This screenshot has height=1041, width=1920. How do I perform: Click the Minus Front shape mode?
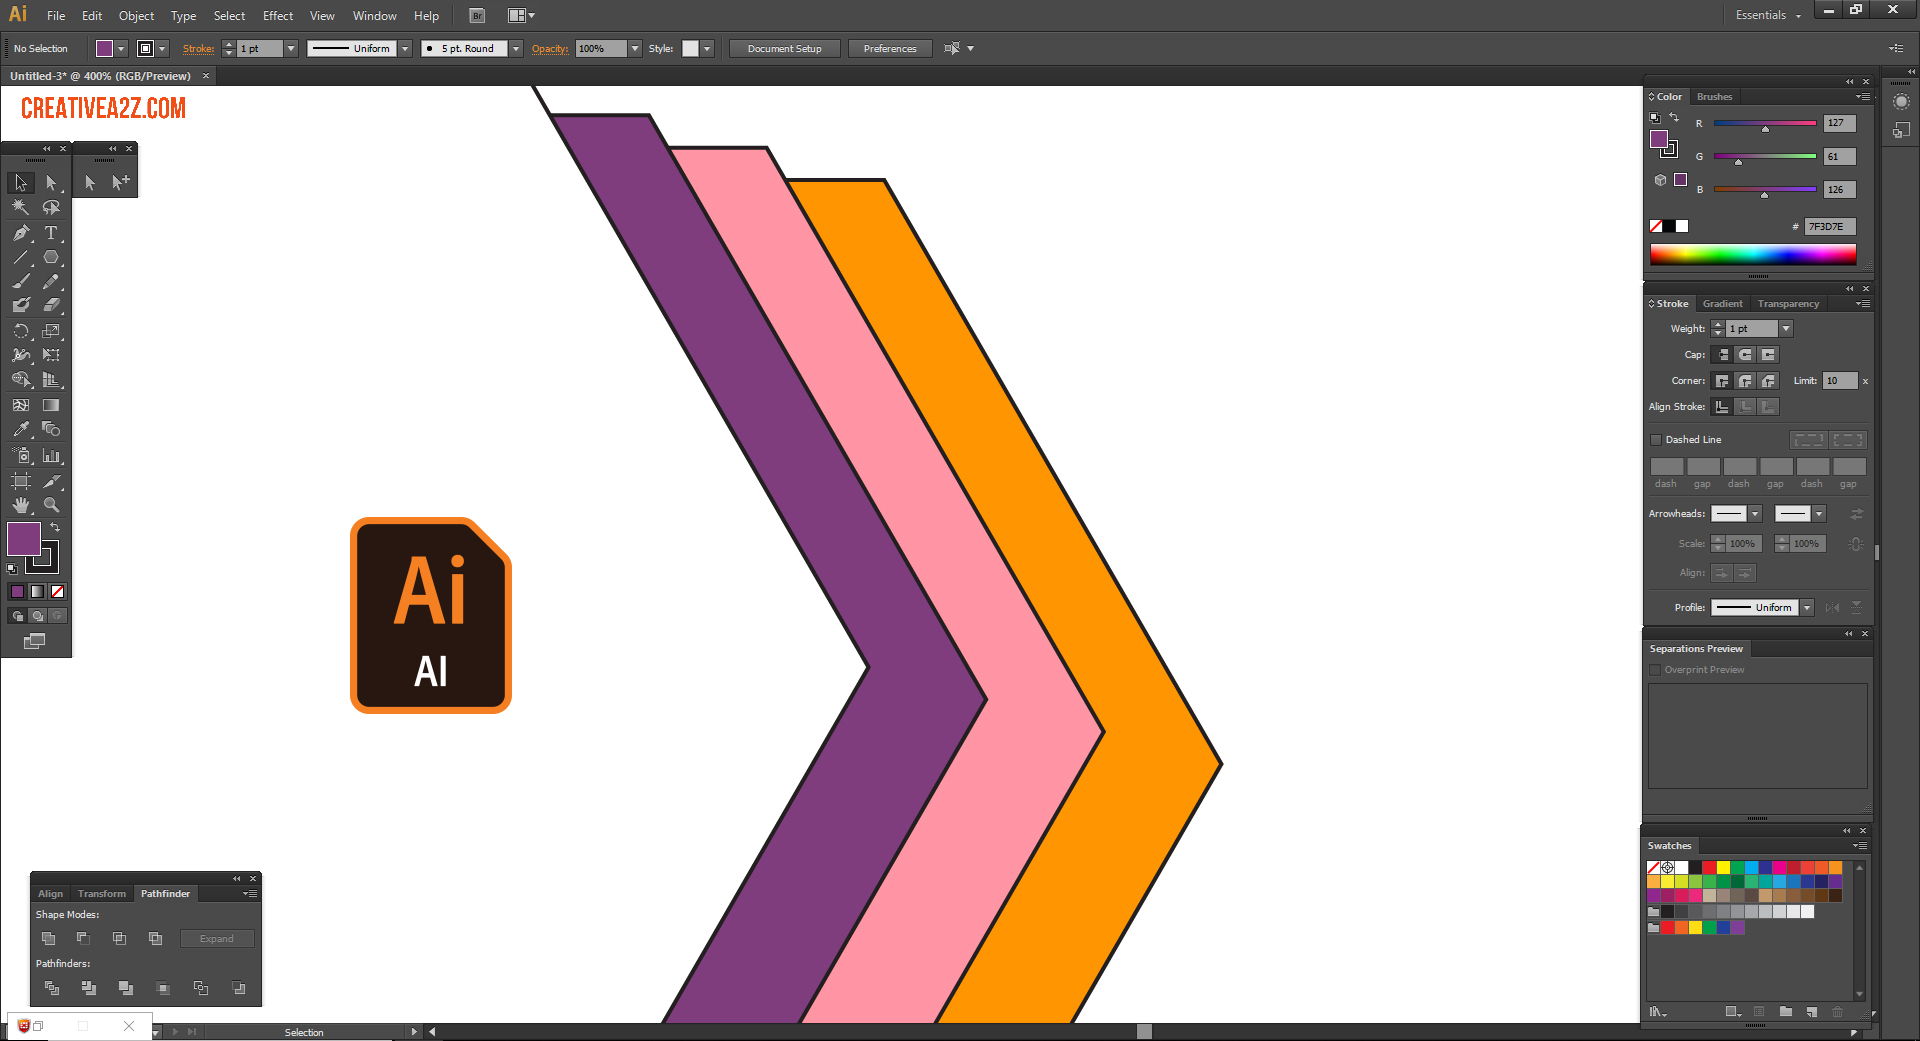[83, 938]
